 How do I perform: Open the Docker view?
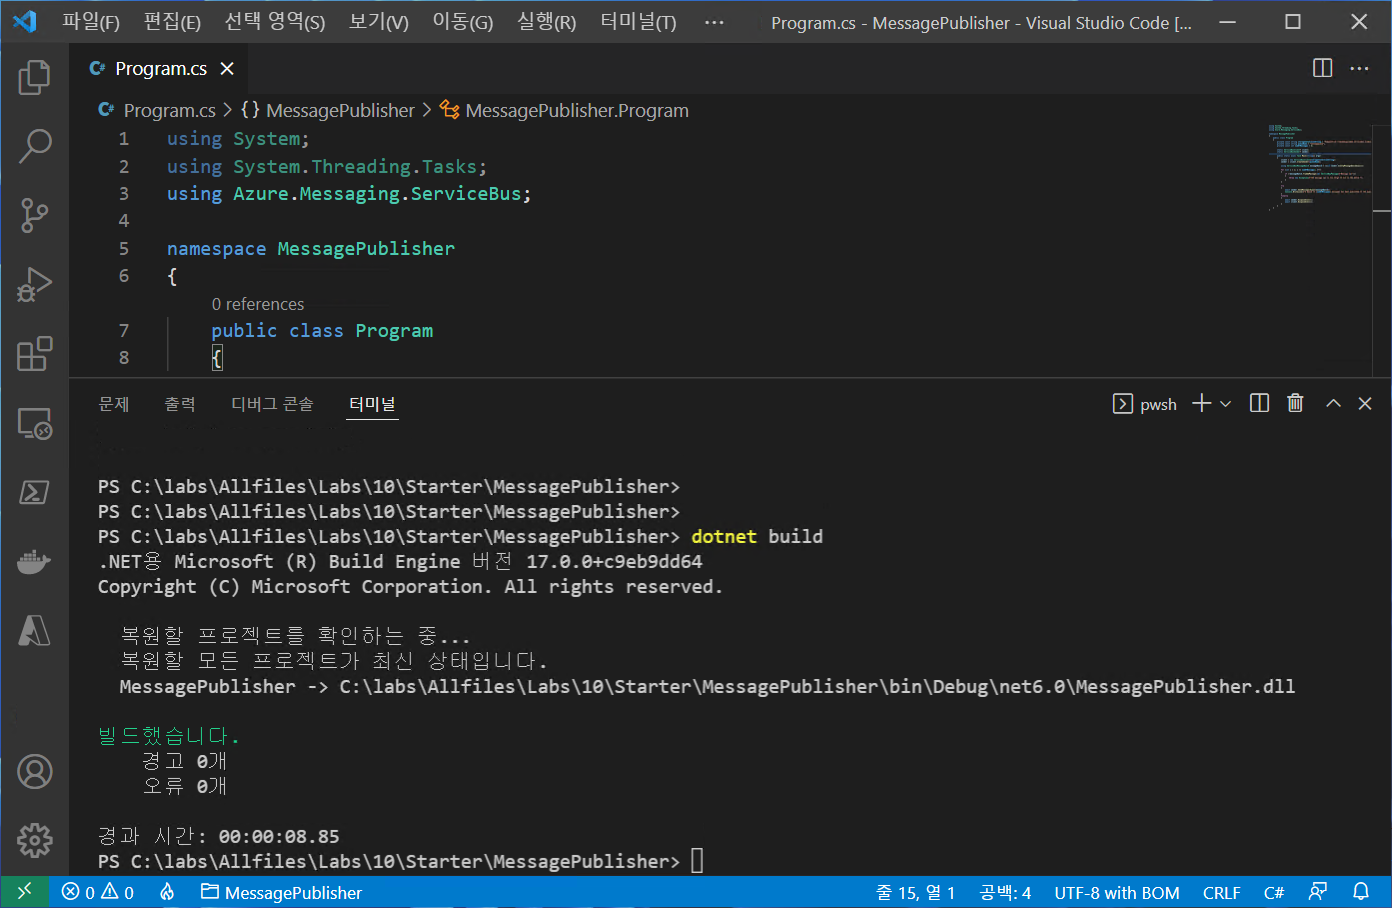34,562
